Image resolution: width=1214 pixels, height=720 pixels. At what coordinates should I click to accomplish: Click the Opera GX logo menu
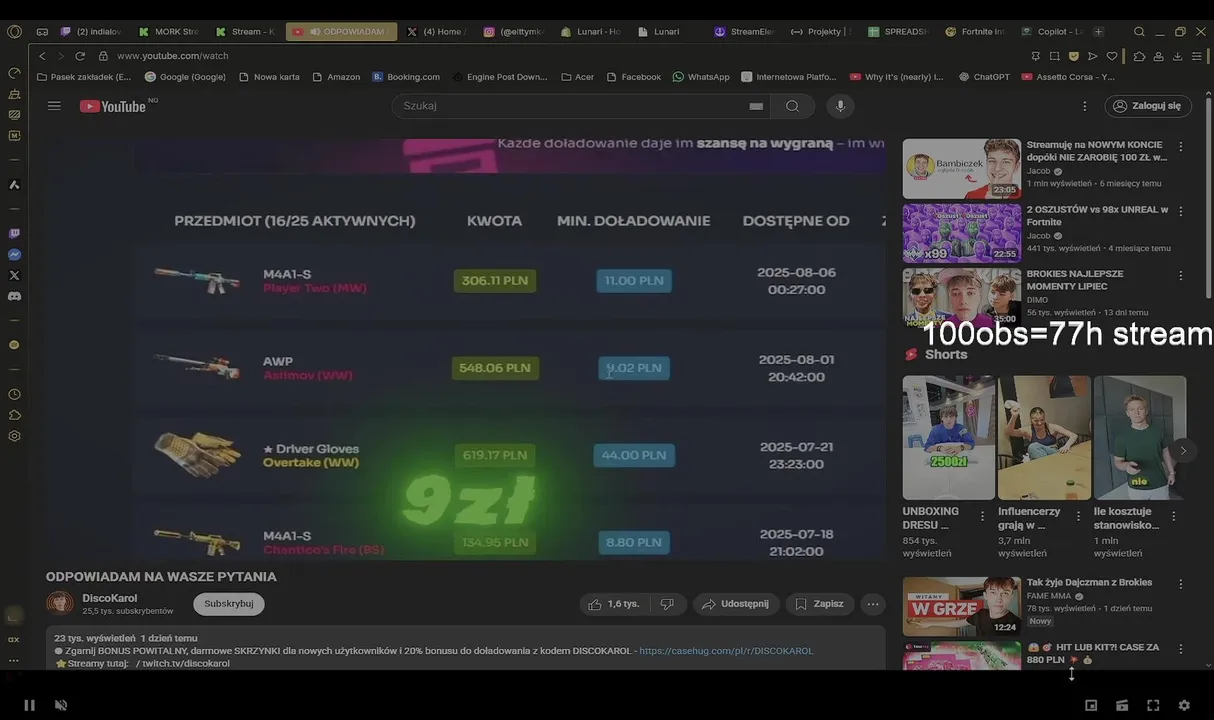(14, 32)
